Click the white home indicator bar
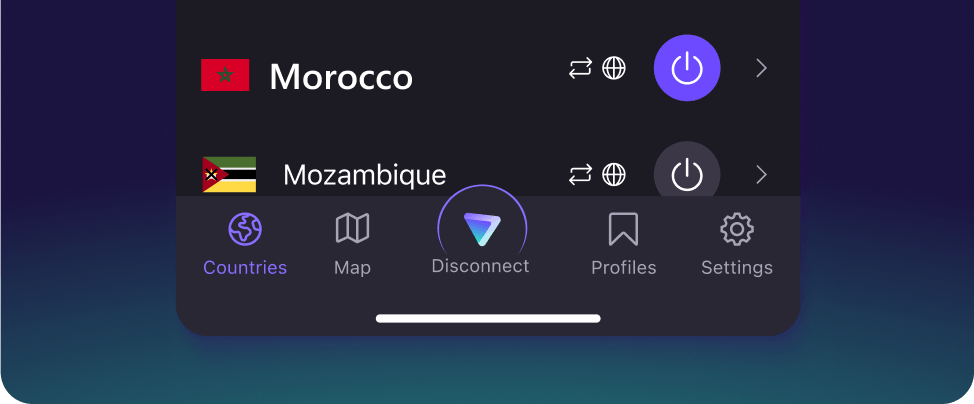 [x=488, y=319]
